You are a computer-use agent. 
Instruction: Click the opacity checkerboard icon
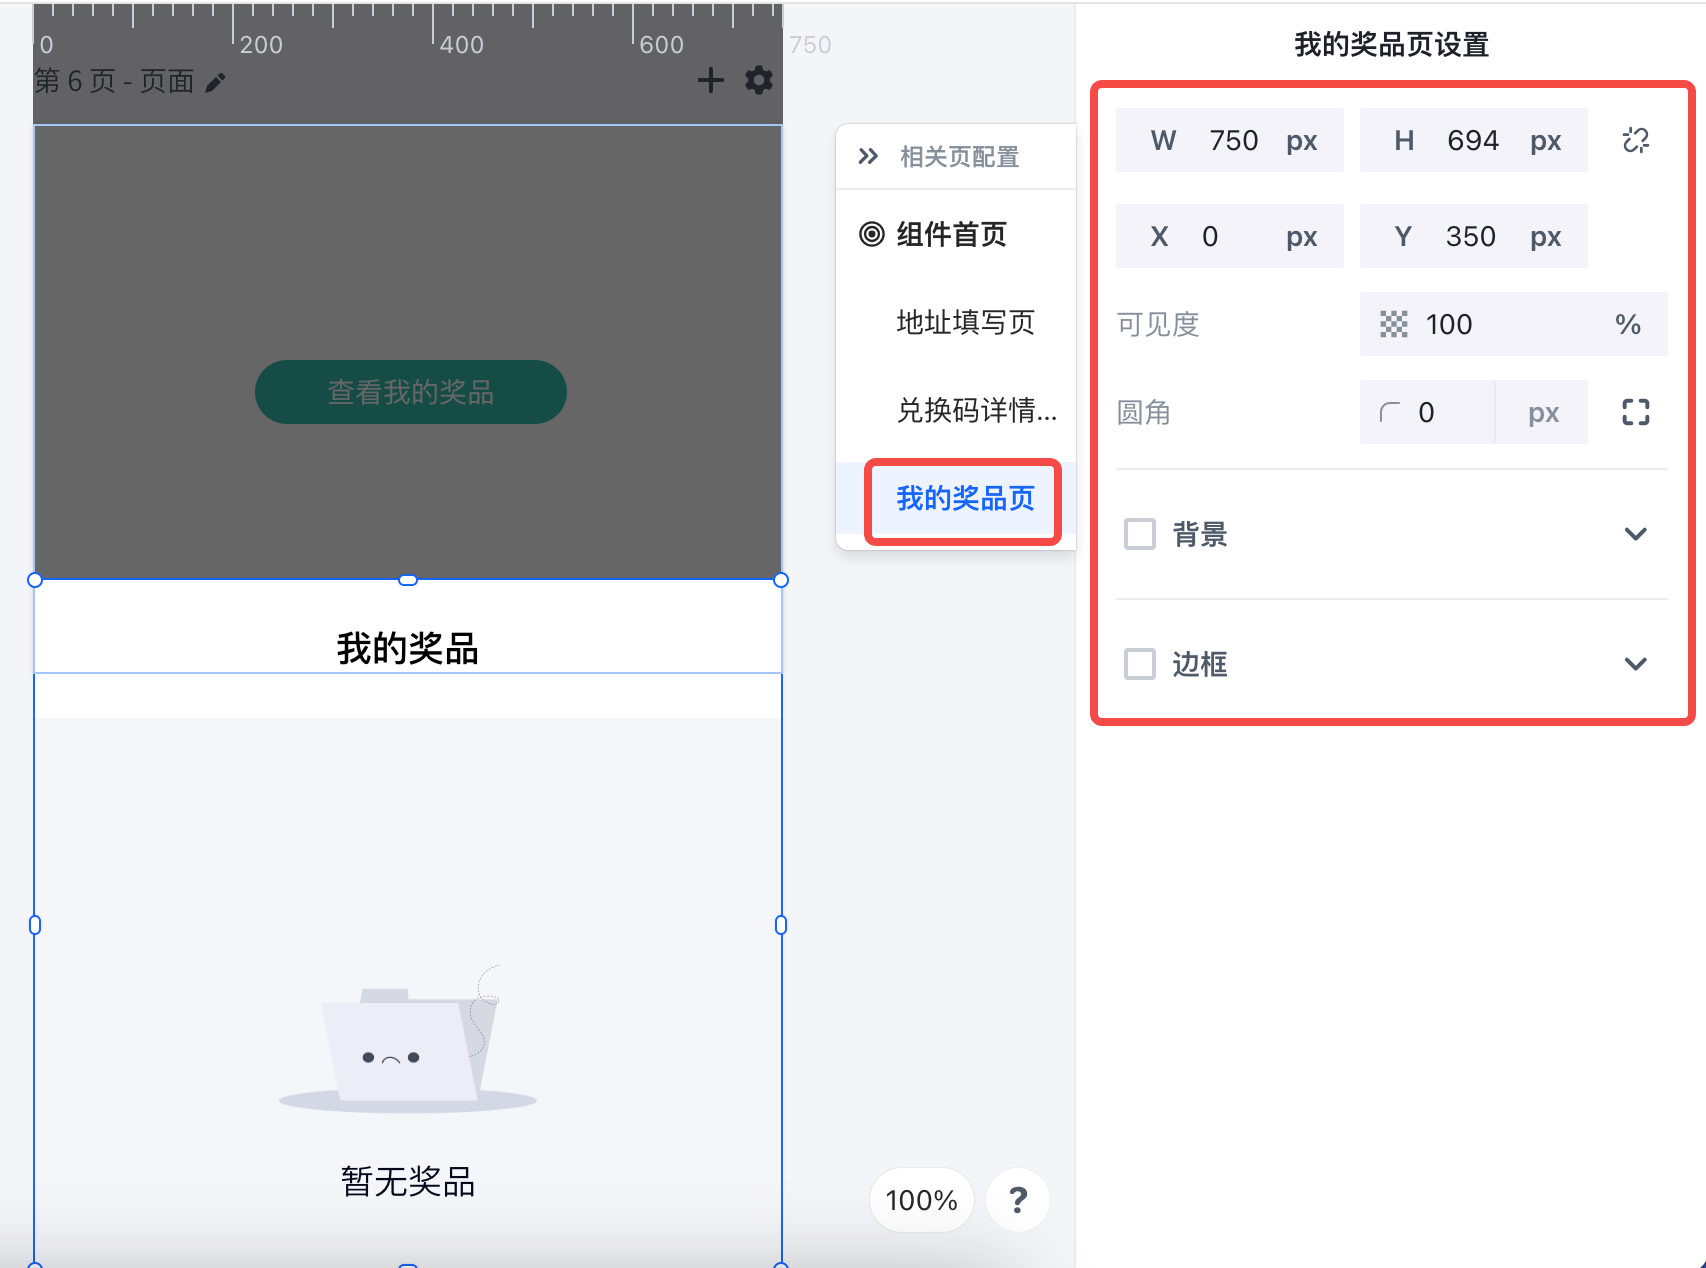click(x=1393, y=324)
